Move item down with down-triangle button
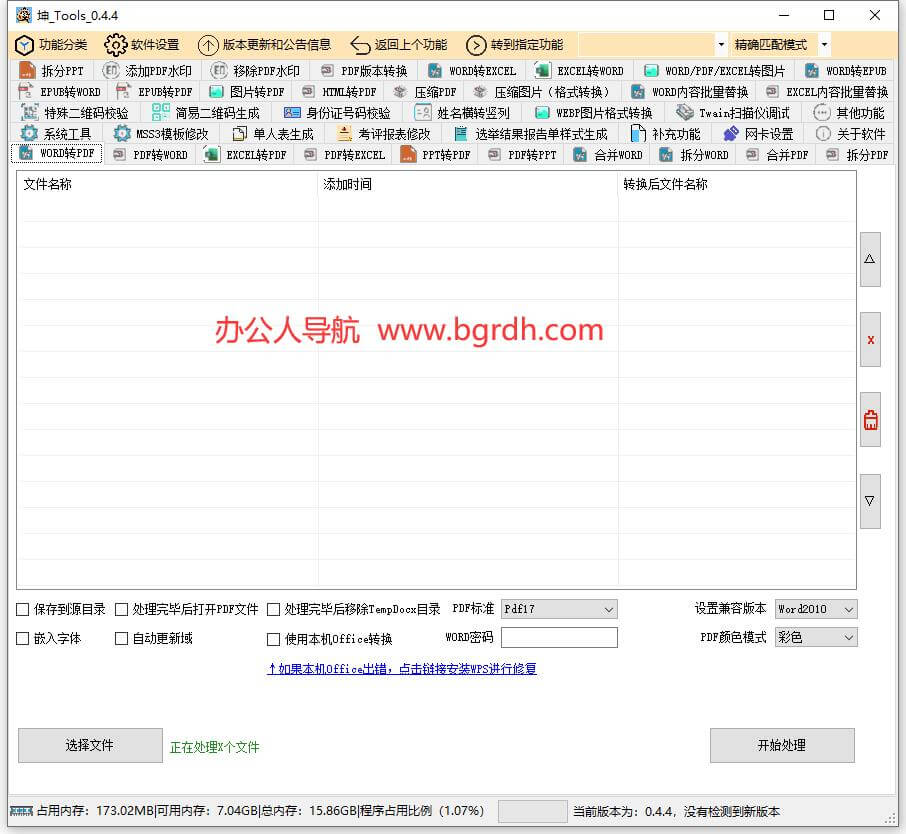The height and width of the screenshot is (834, 906). click(870, 501)
